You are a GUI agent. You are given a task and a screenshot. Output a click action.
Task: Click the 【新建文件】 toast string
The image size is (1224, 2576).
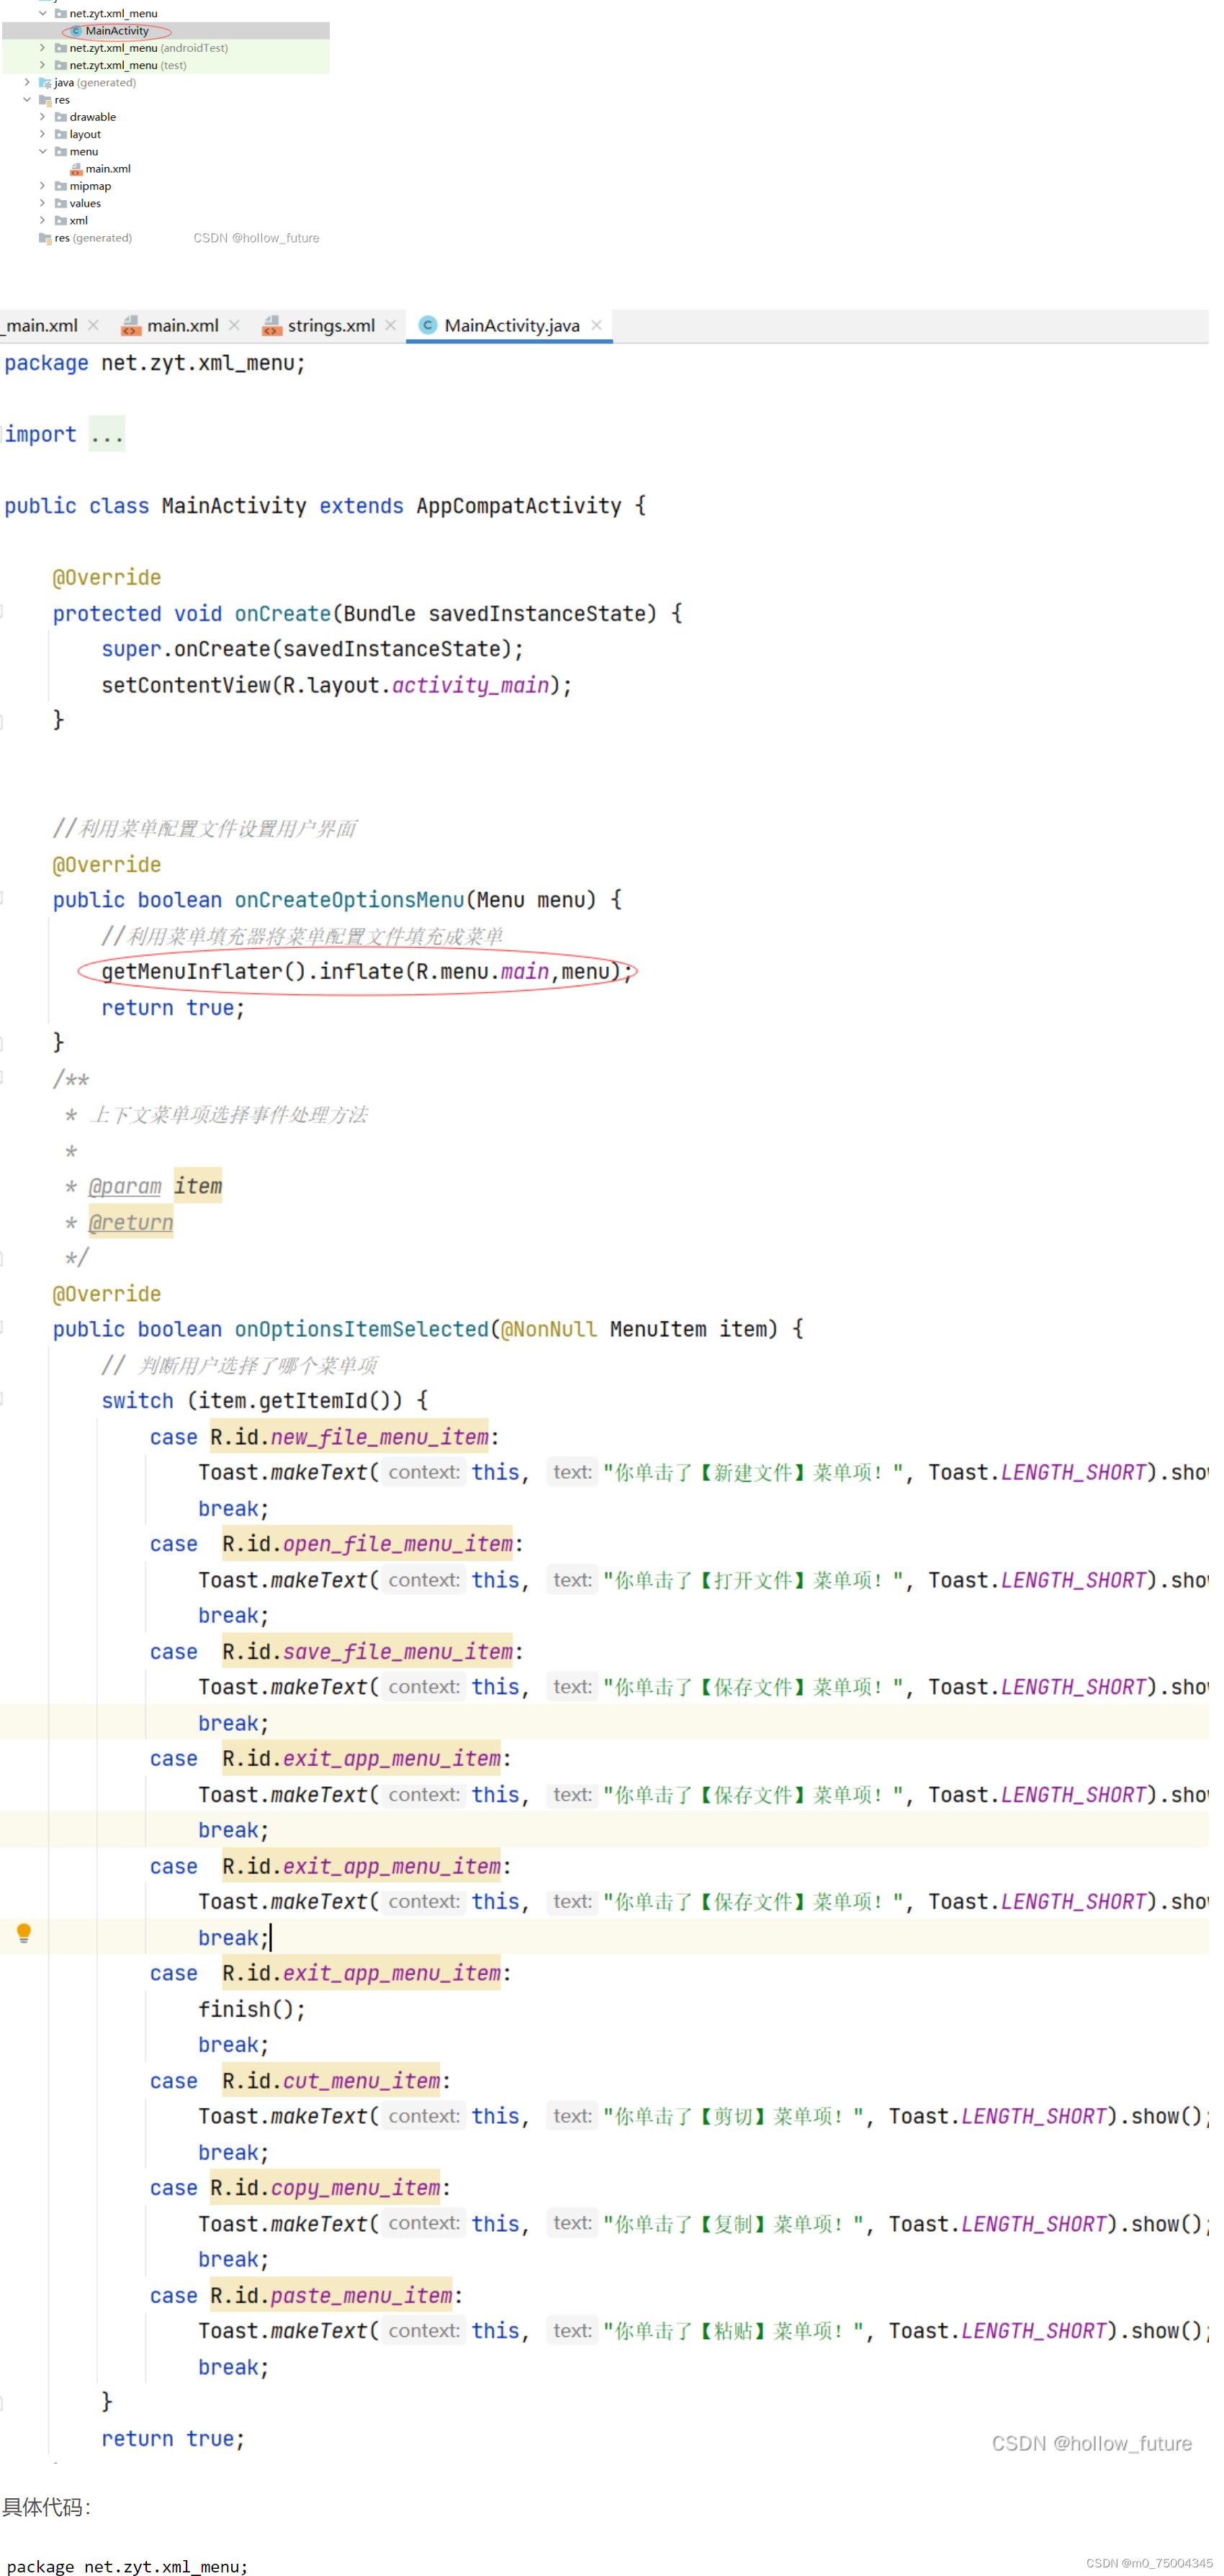point(753,1473)
